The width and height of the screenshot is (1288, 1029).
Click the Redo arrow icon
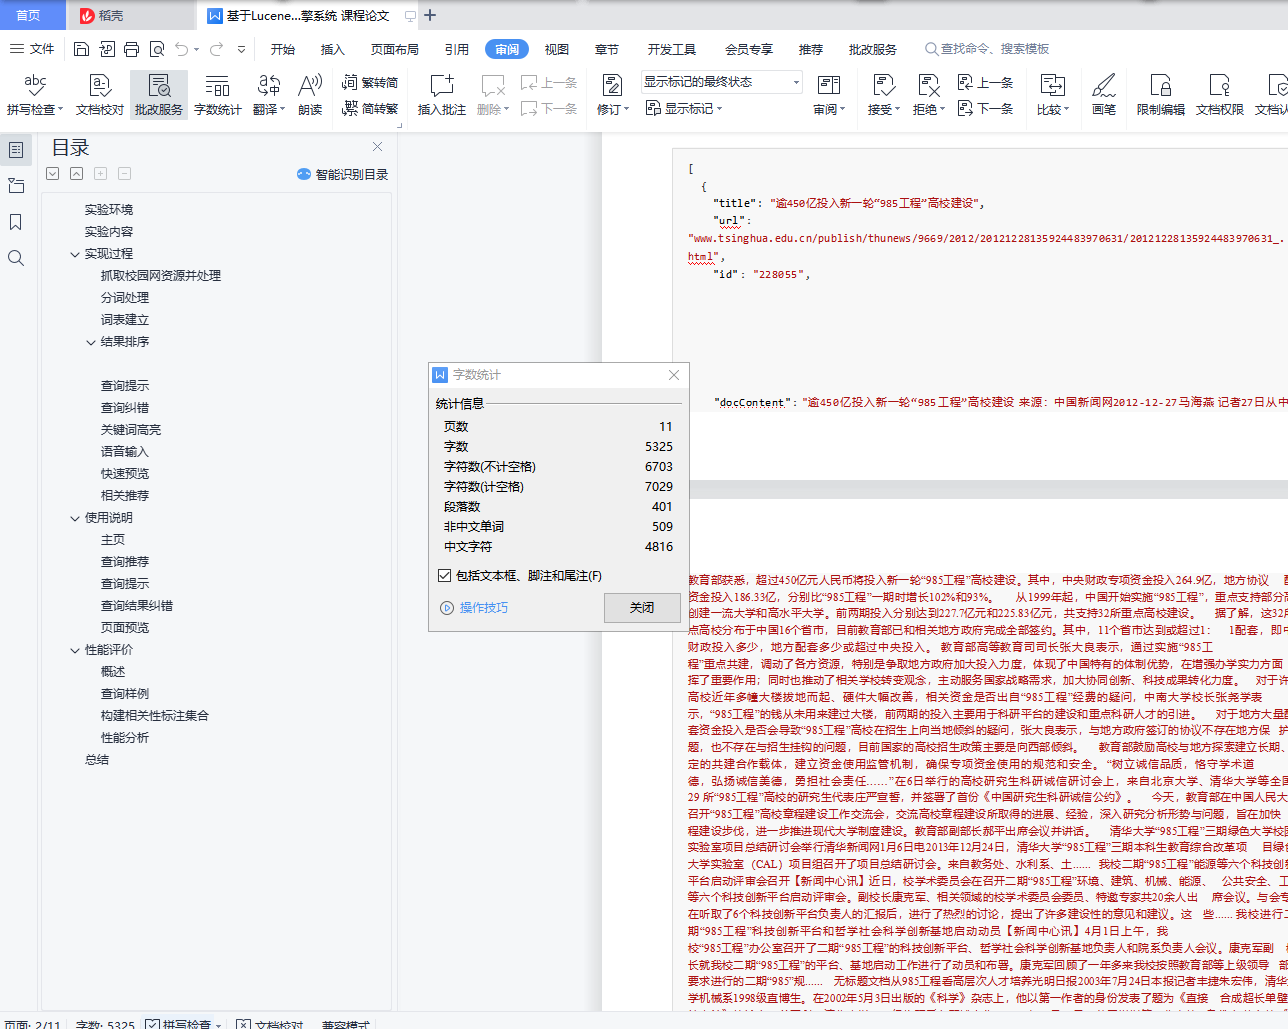[217, 49]
